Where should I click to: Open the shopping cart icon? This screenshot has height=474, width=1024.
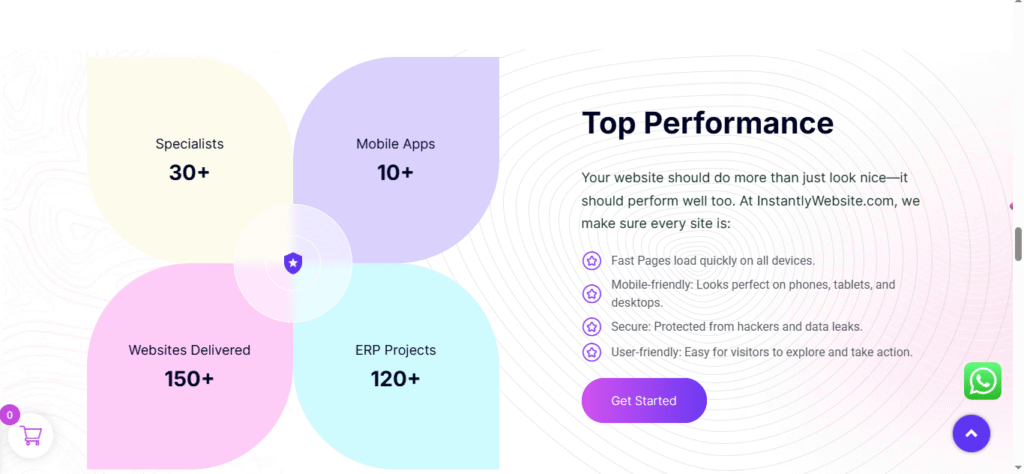point(31,435)
